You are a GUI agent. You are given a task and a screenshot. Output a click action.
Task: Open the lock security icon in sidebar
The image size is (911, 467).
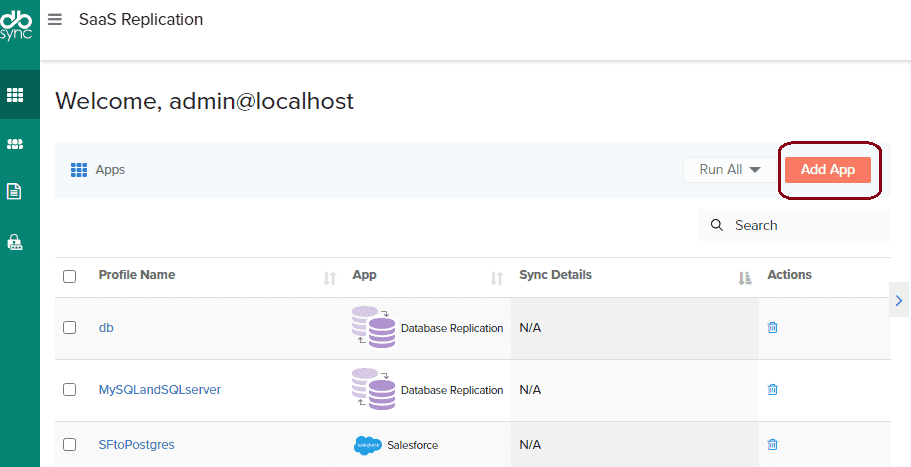pos(15,241)
